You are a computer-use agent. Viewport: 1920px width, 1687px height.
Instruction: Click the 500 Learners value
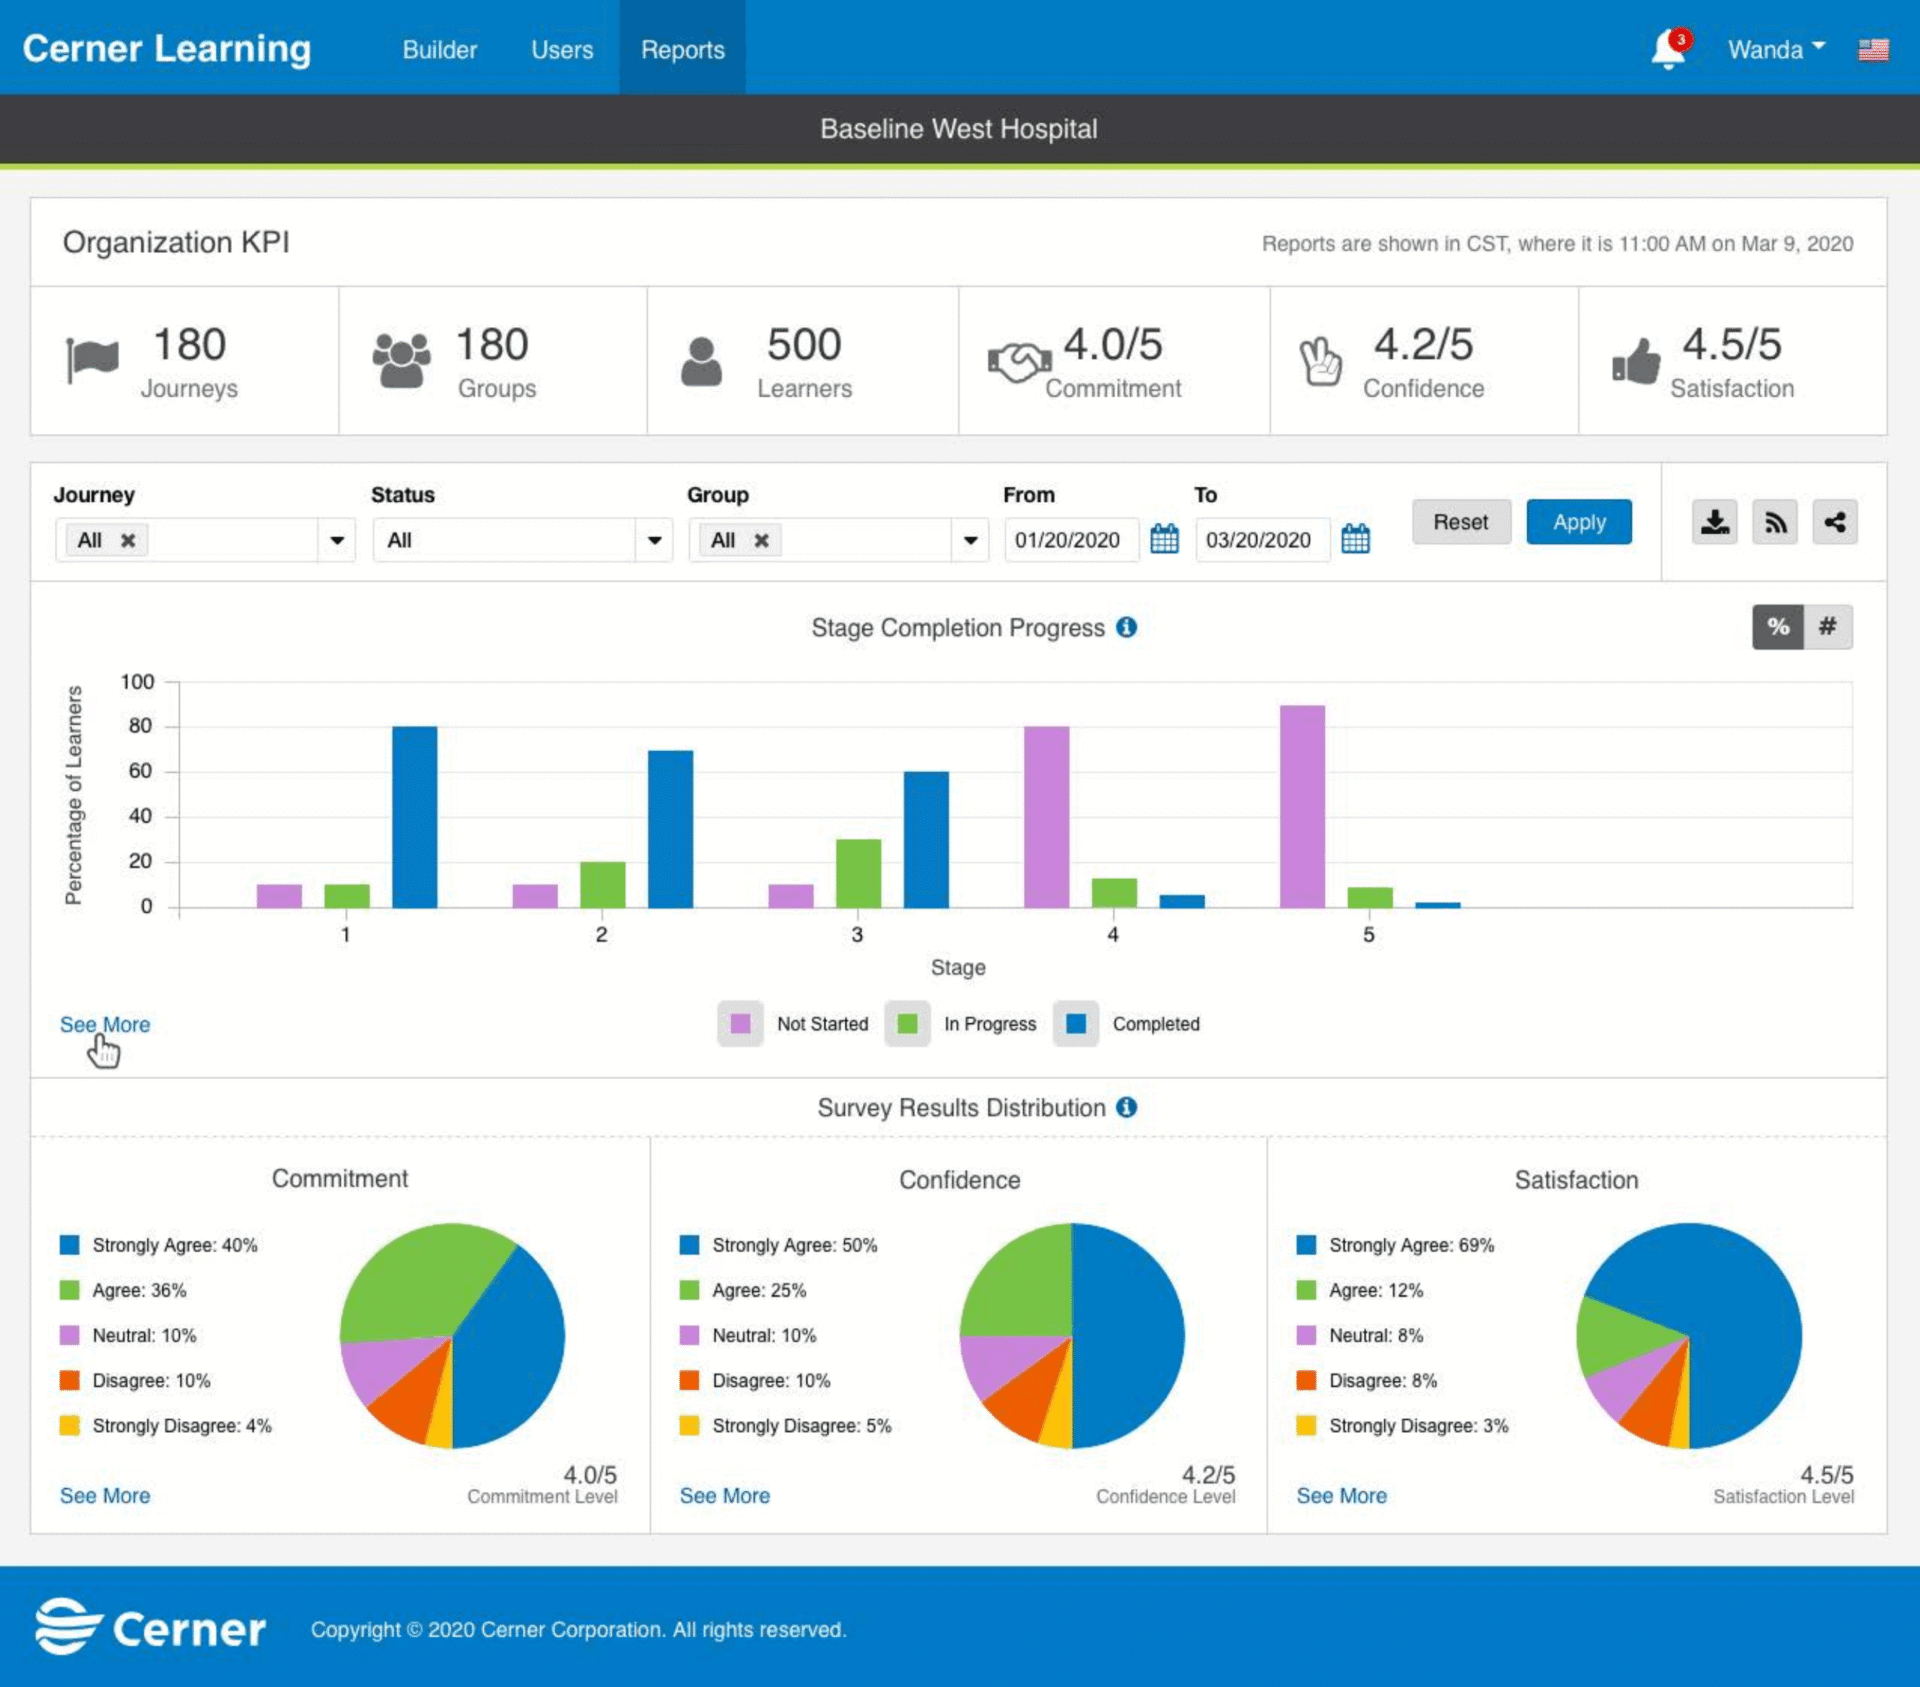point(804,344)
